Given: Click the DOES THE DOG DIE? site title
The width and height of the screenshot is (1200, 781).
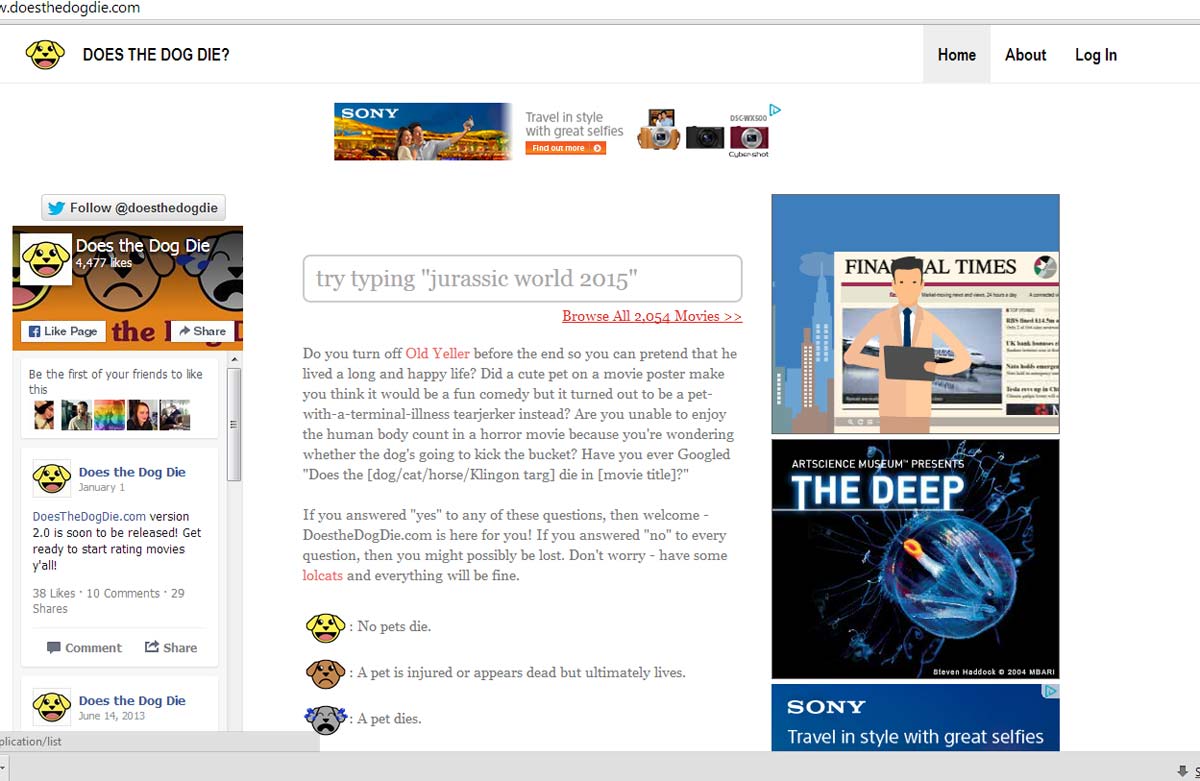Looking at the screenshot, I should click(156, 55).
